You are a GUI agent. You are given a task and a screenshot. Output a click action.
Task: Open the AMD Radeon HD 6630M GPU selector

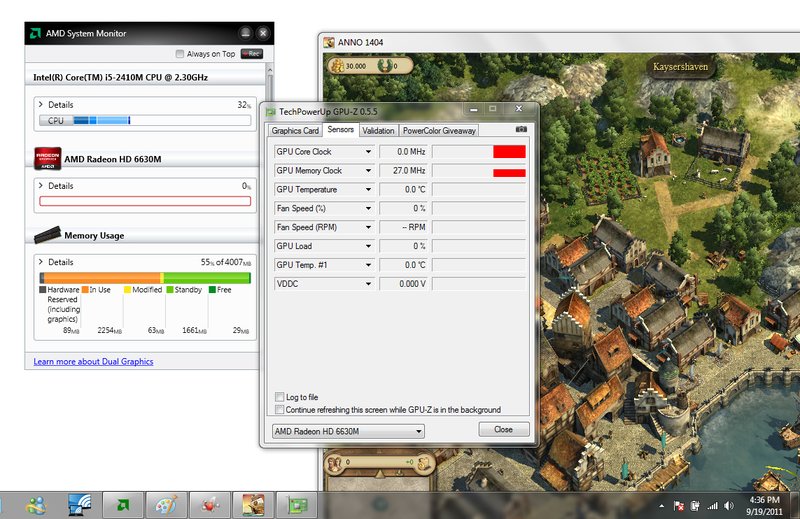coord(348,431)
